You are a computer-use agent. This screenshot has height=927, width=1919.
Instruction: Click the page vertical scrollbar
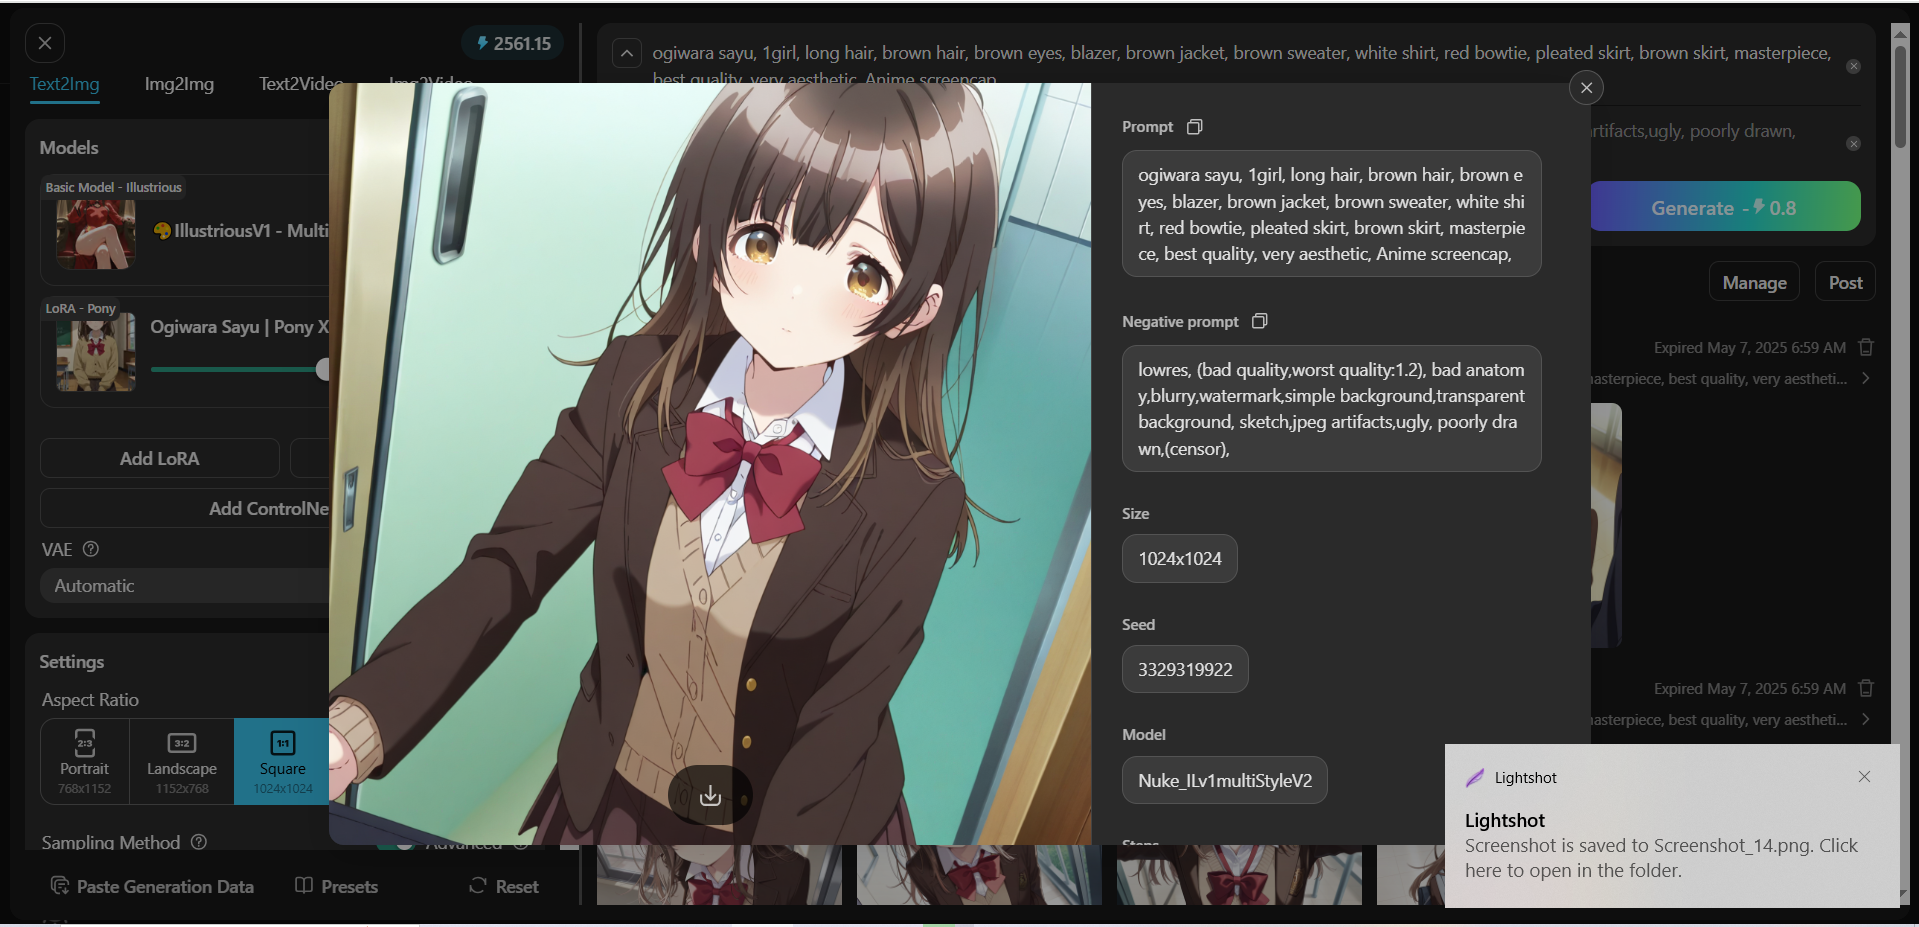click(x=1900, y=97)
